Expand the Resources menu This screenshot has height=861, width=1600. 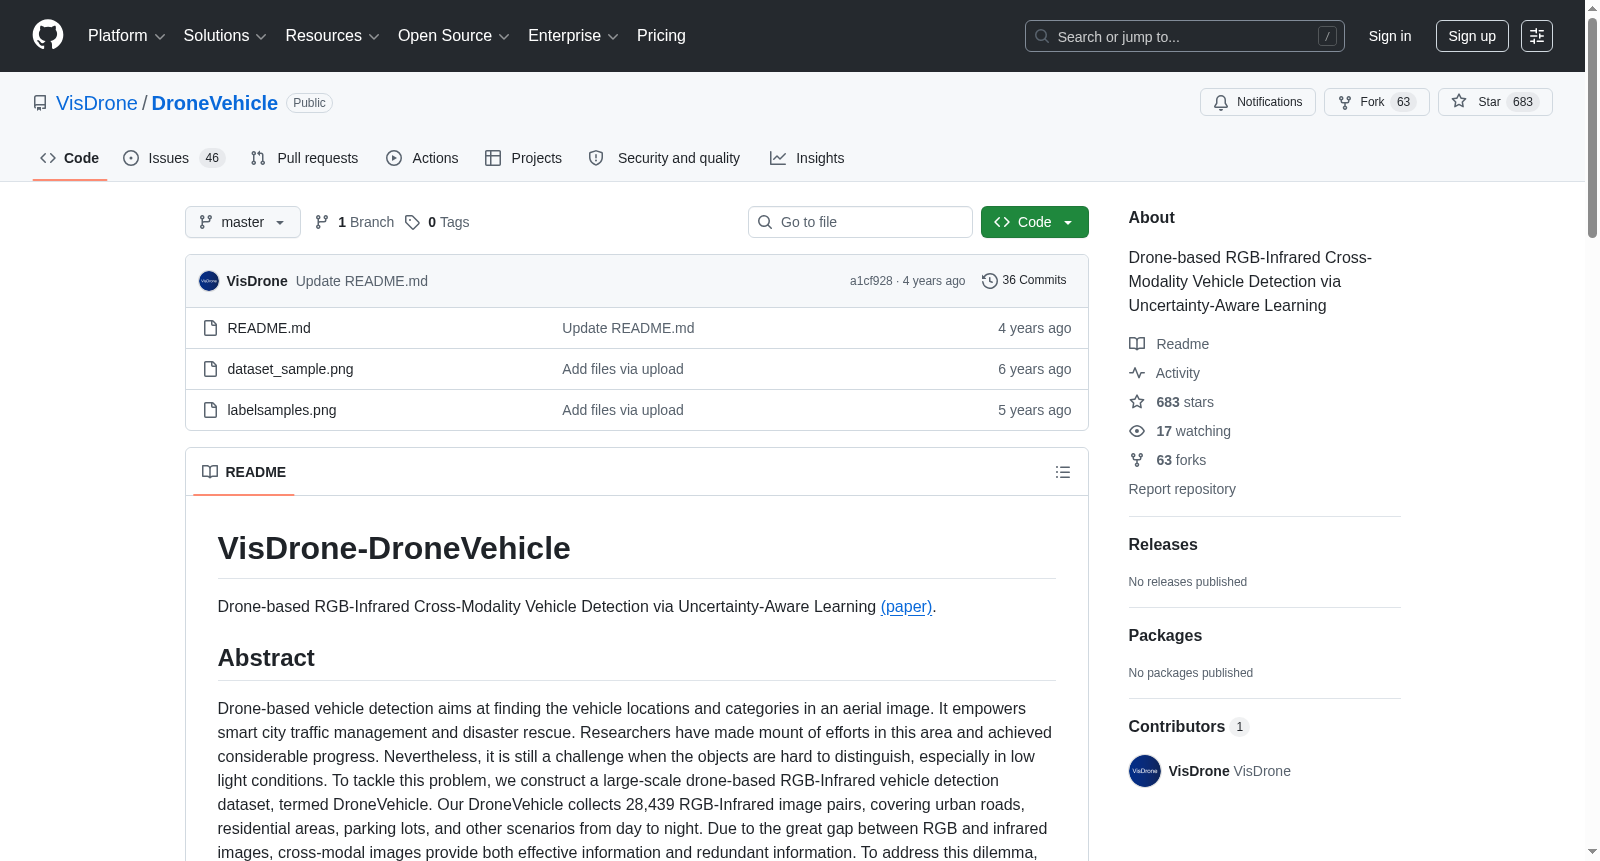pos(332,36)
